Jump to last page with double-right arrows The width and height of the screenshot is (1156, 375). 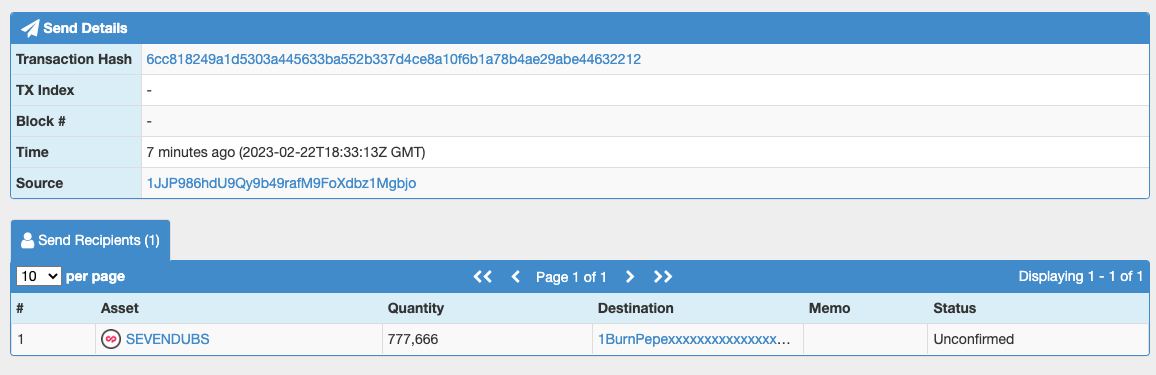point(663,277)
